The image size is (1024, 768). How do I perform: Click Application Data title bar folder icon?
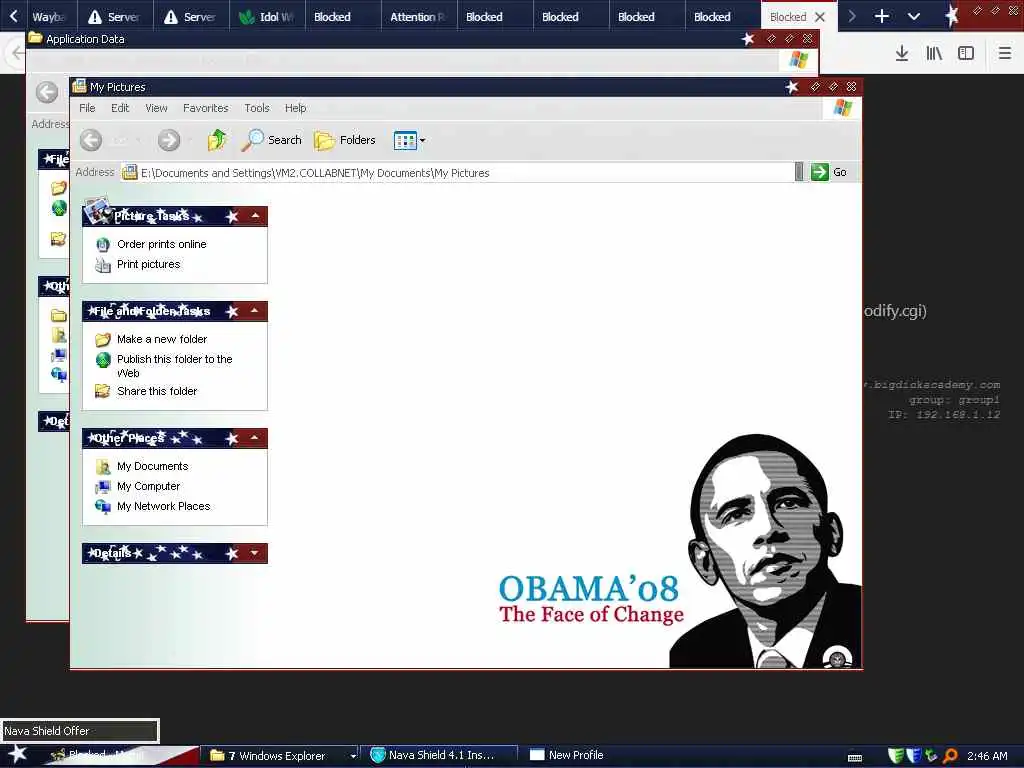35,38
